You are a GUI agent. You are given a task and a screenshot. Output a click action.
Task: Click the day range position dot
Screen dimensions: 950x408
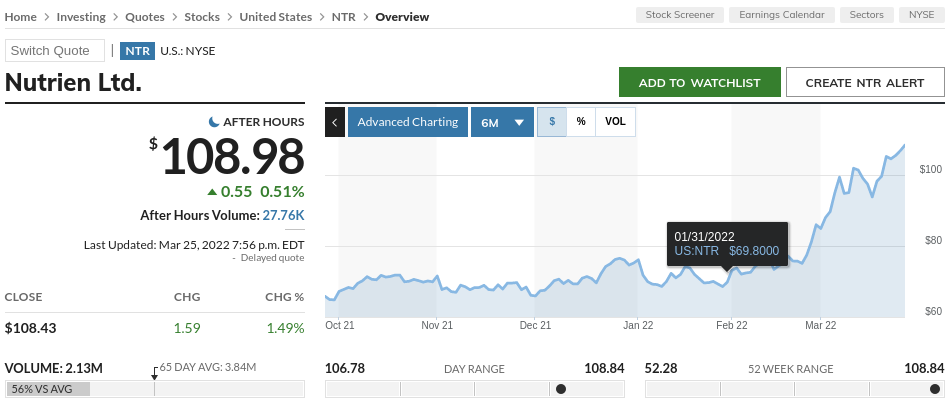[561, 389]
